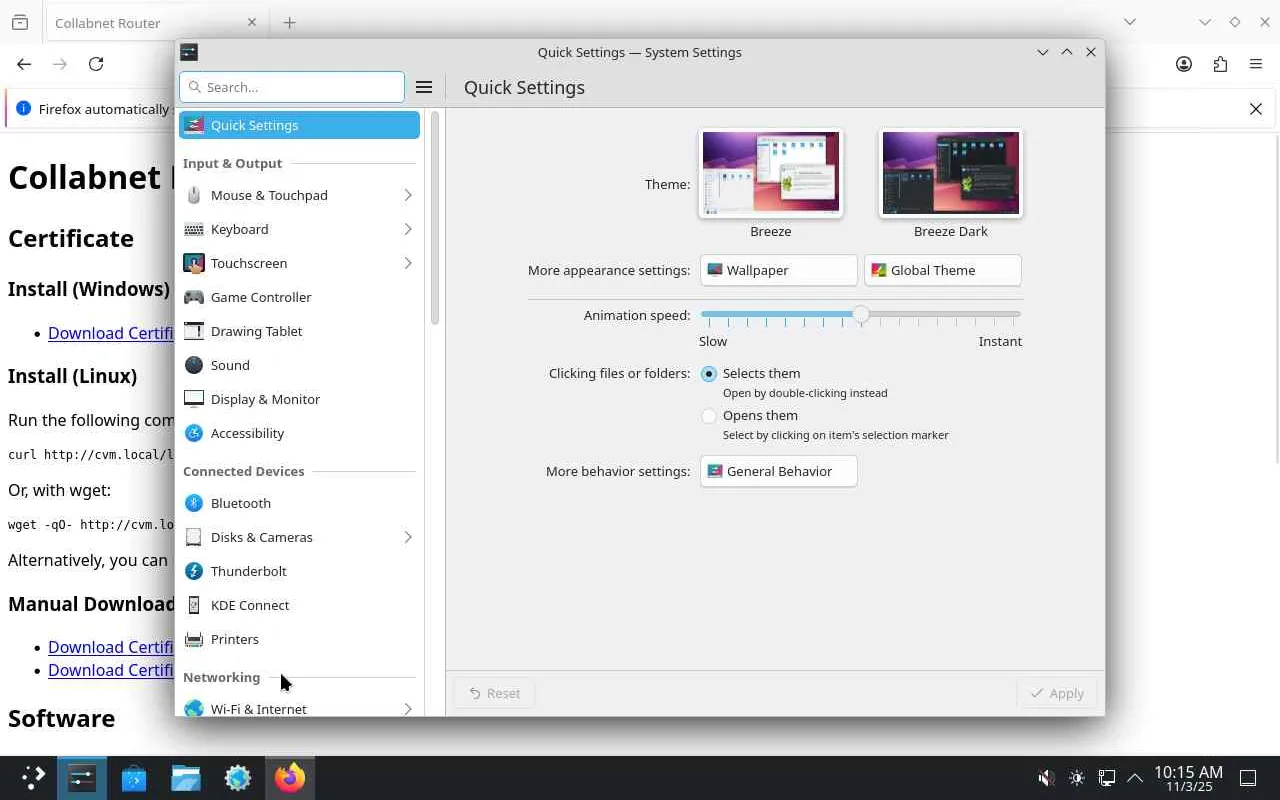Dismiss the Firefox notification bar
The width and height of the screenshot is (1280, 800).
pyautogui.click(x=1256, y=109)
